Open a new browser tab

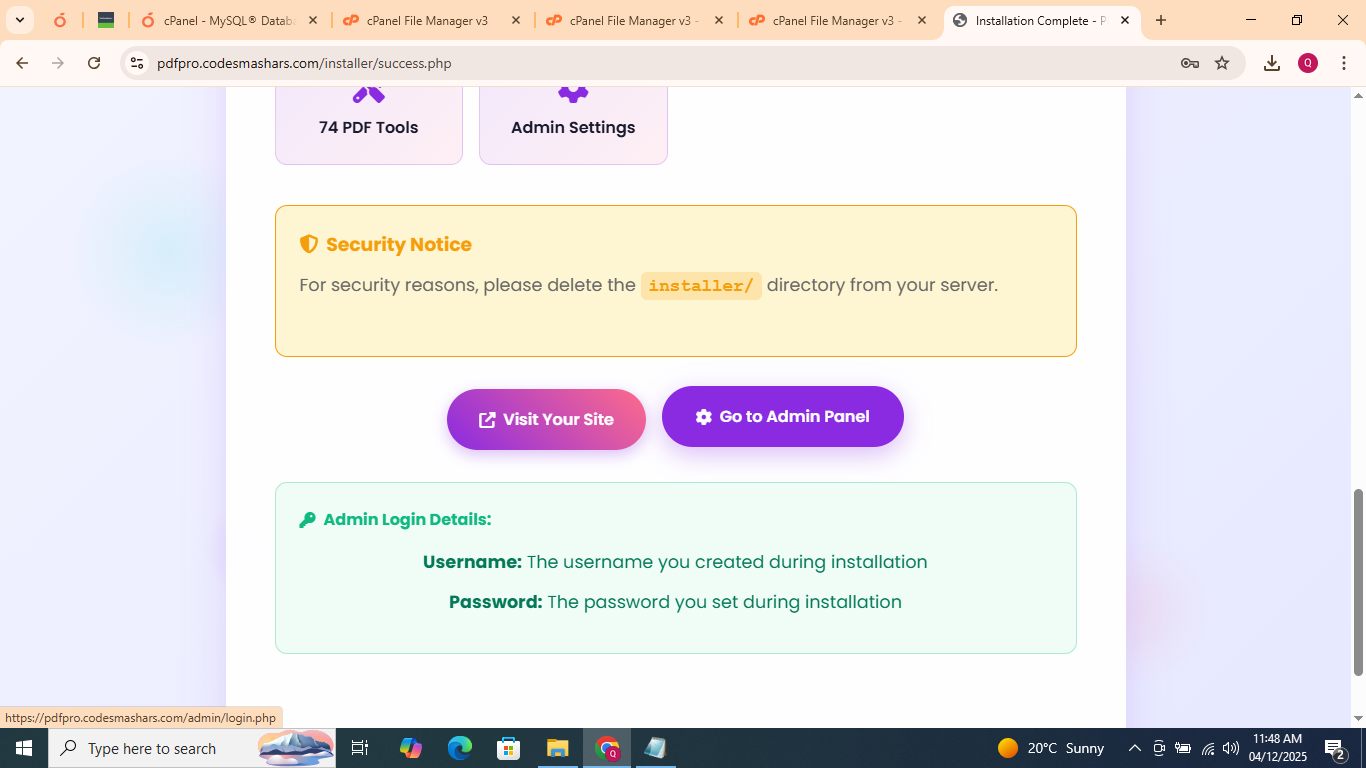pos(1161,20)
